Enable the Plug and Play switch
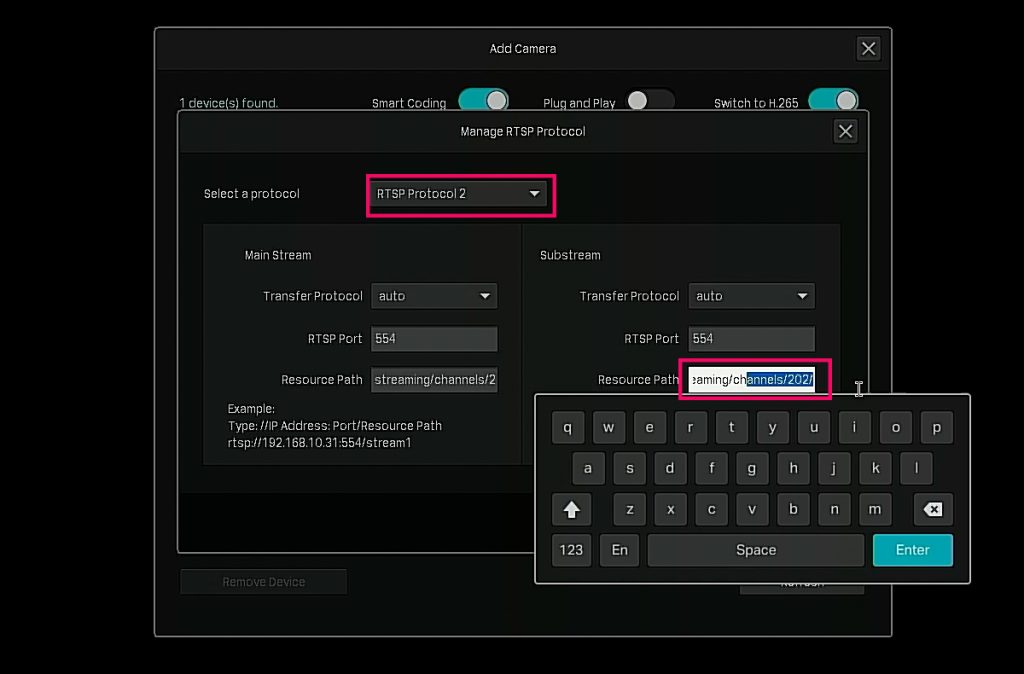 (649, 102)
